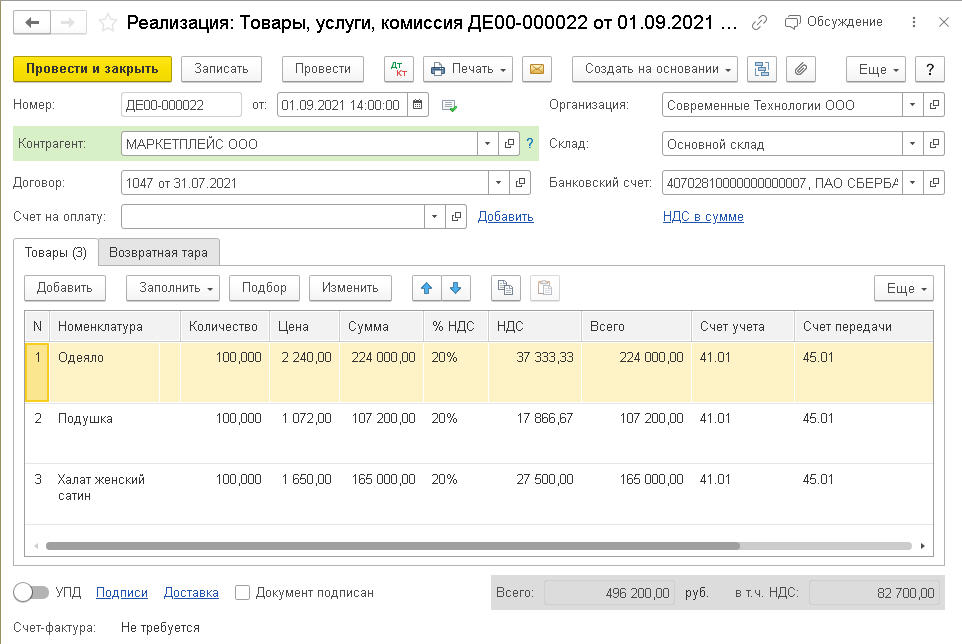Click the envelope email icon
Viewport: 962px width, 644px height.
(x=537, y=69)
